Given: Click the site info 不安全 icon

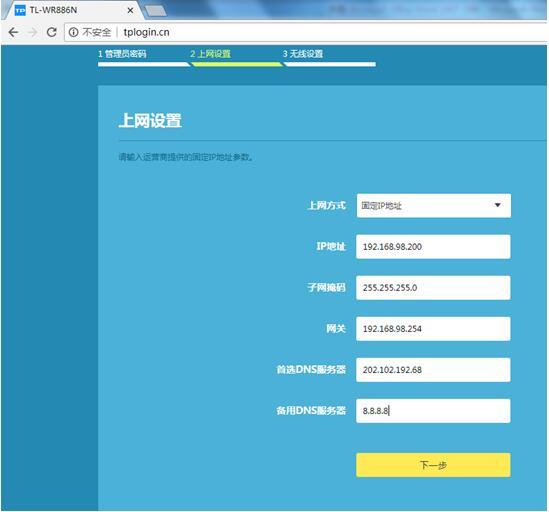Looking at the screenshot, I should [74, 32].
